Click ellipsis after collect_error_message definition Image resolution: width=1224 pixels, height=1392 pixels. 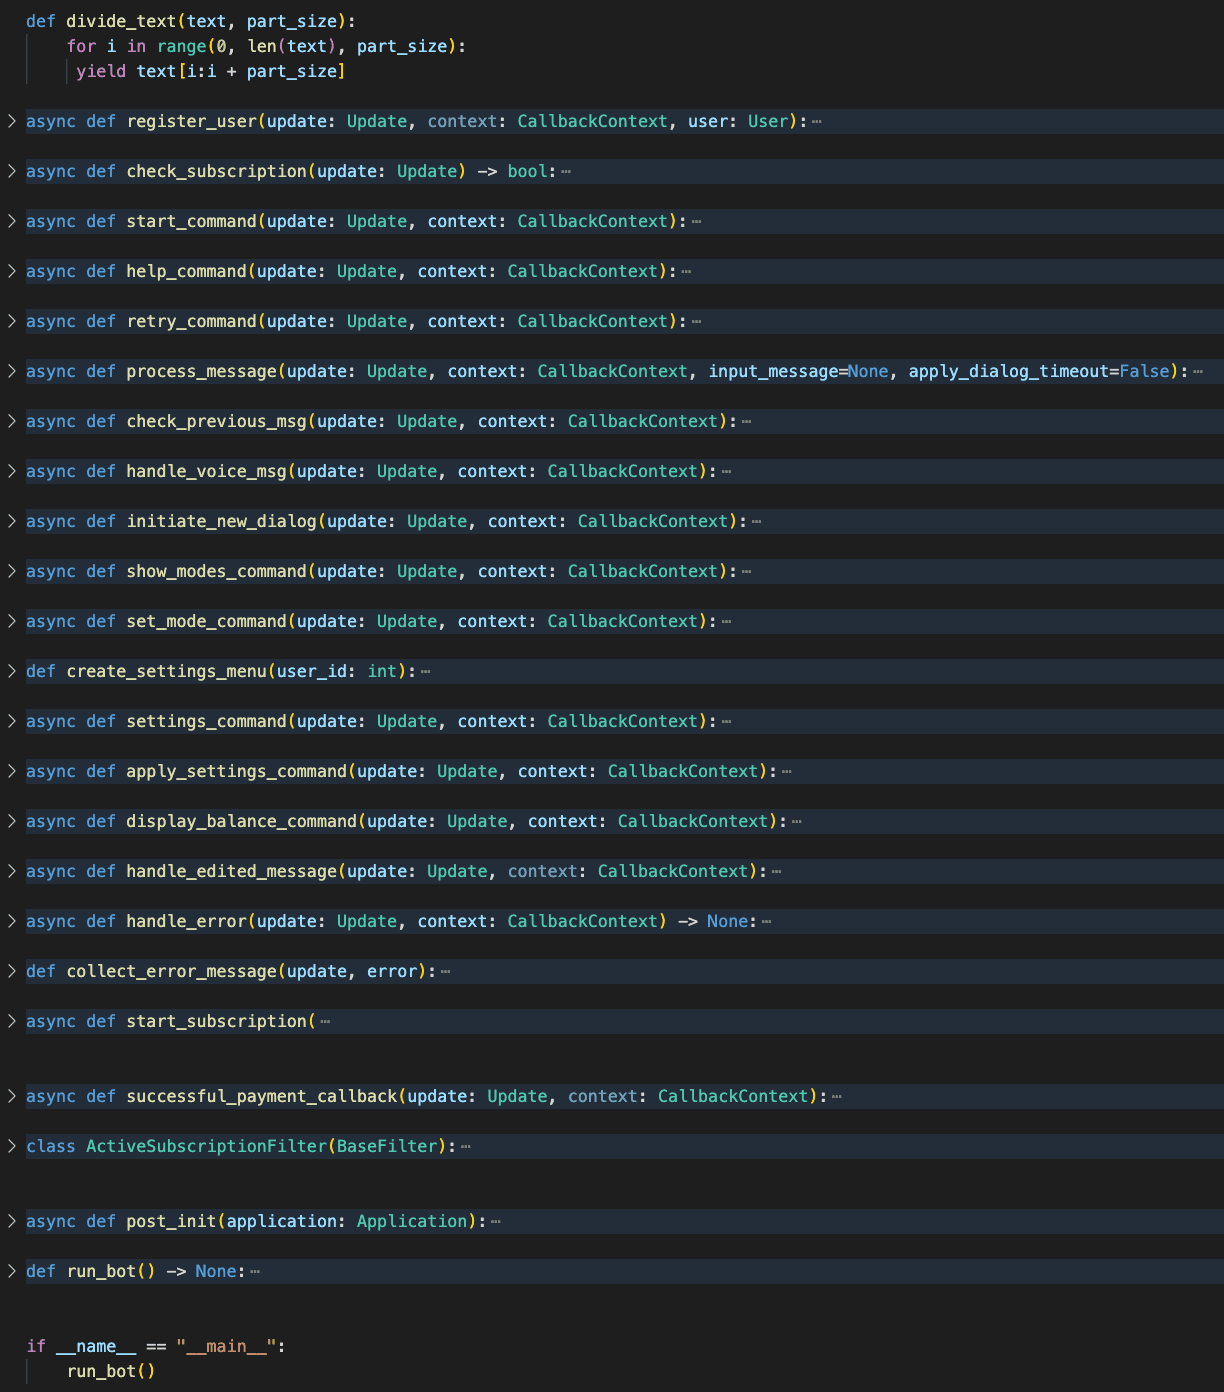tap(445, 972)
